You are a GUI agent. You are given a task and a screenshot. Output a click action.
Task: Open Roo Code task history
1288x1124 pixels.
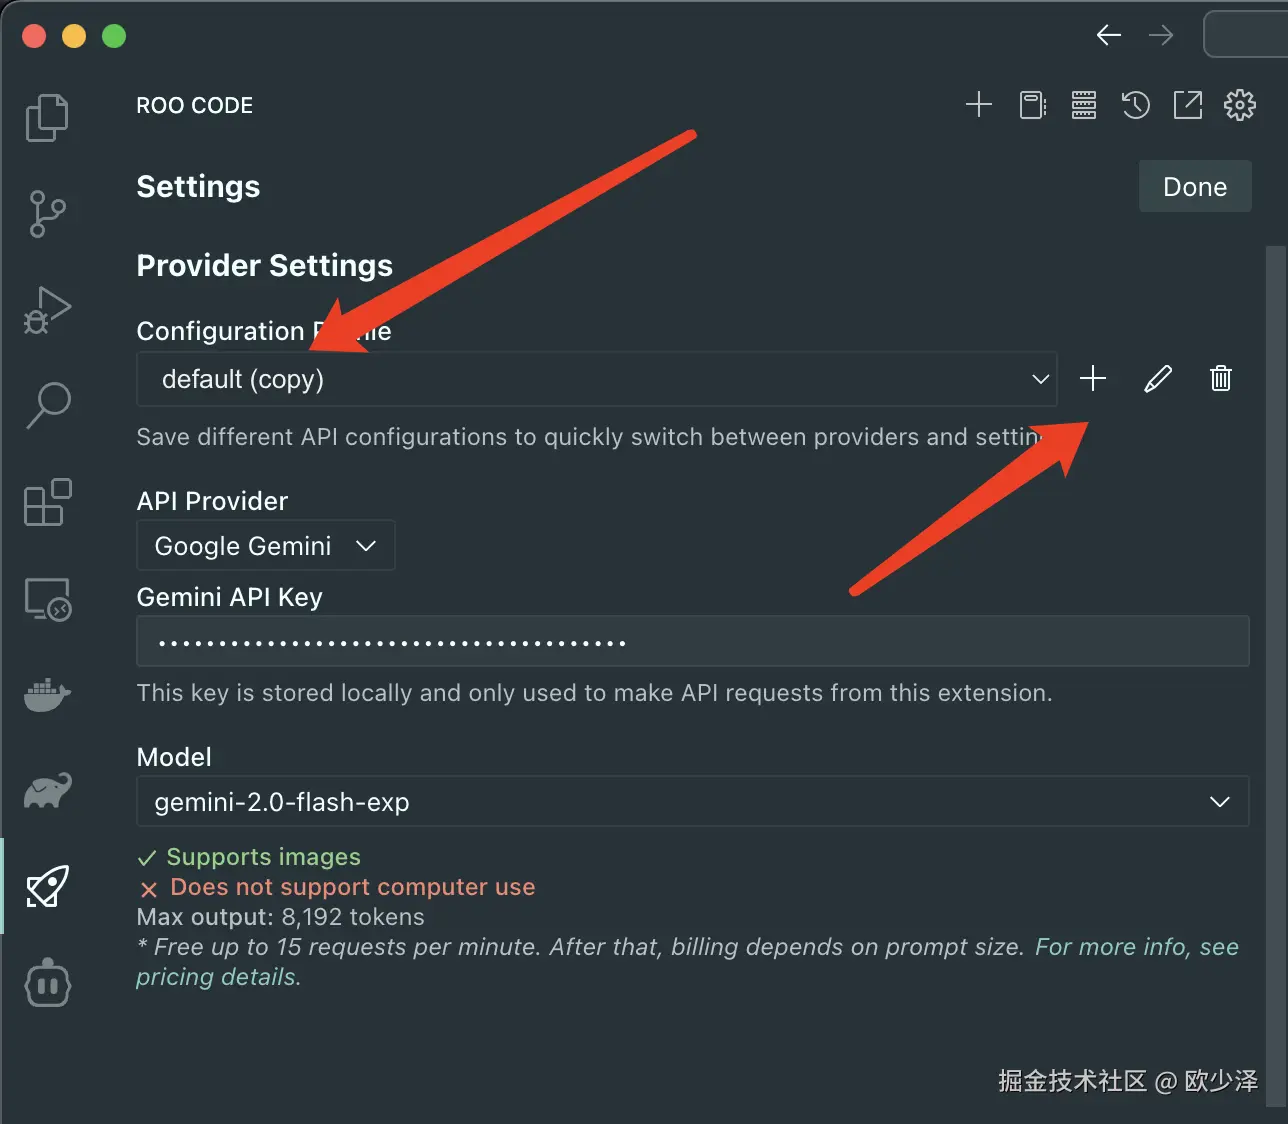[1135, 105]
